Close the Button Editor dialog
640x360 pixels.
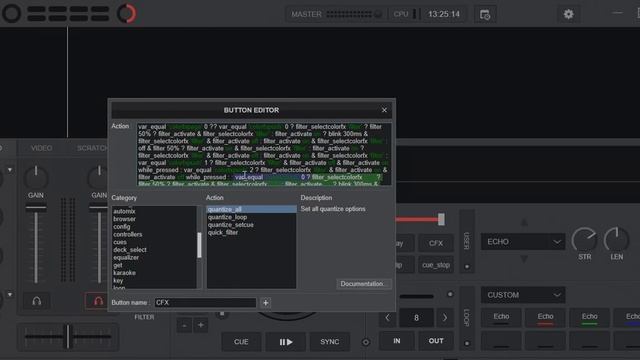(x=384, y=110)
